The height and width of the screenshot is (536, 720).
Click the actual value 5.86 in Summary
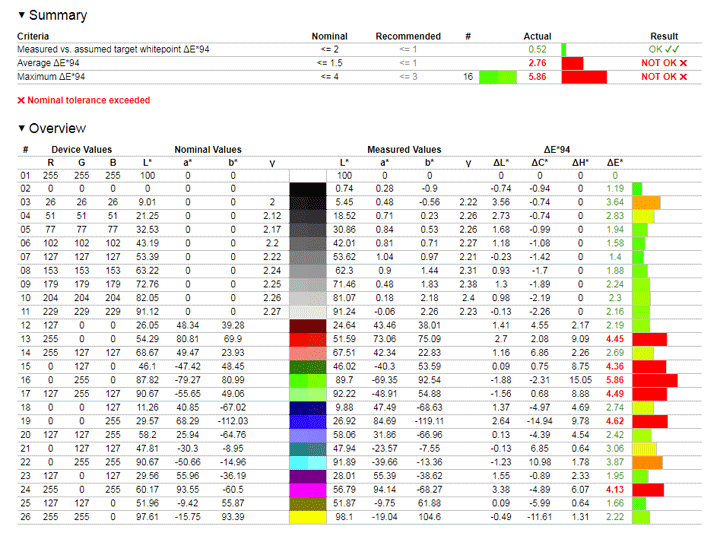pos(537,77)
